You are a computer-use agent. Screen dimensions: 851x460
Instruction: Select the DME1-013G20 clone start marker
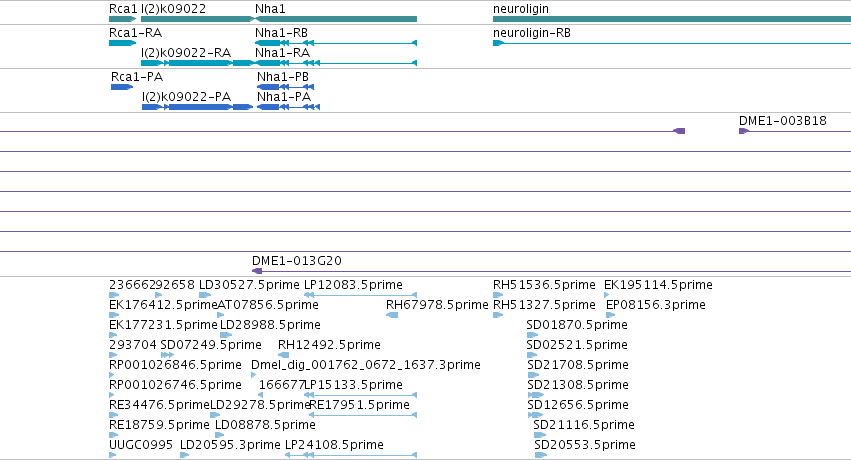coord(257,271)
